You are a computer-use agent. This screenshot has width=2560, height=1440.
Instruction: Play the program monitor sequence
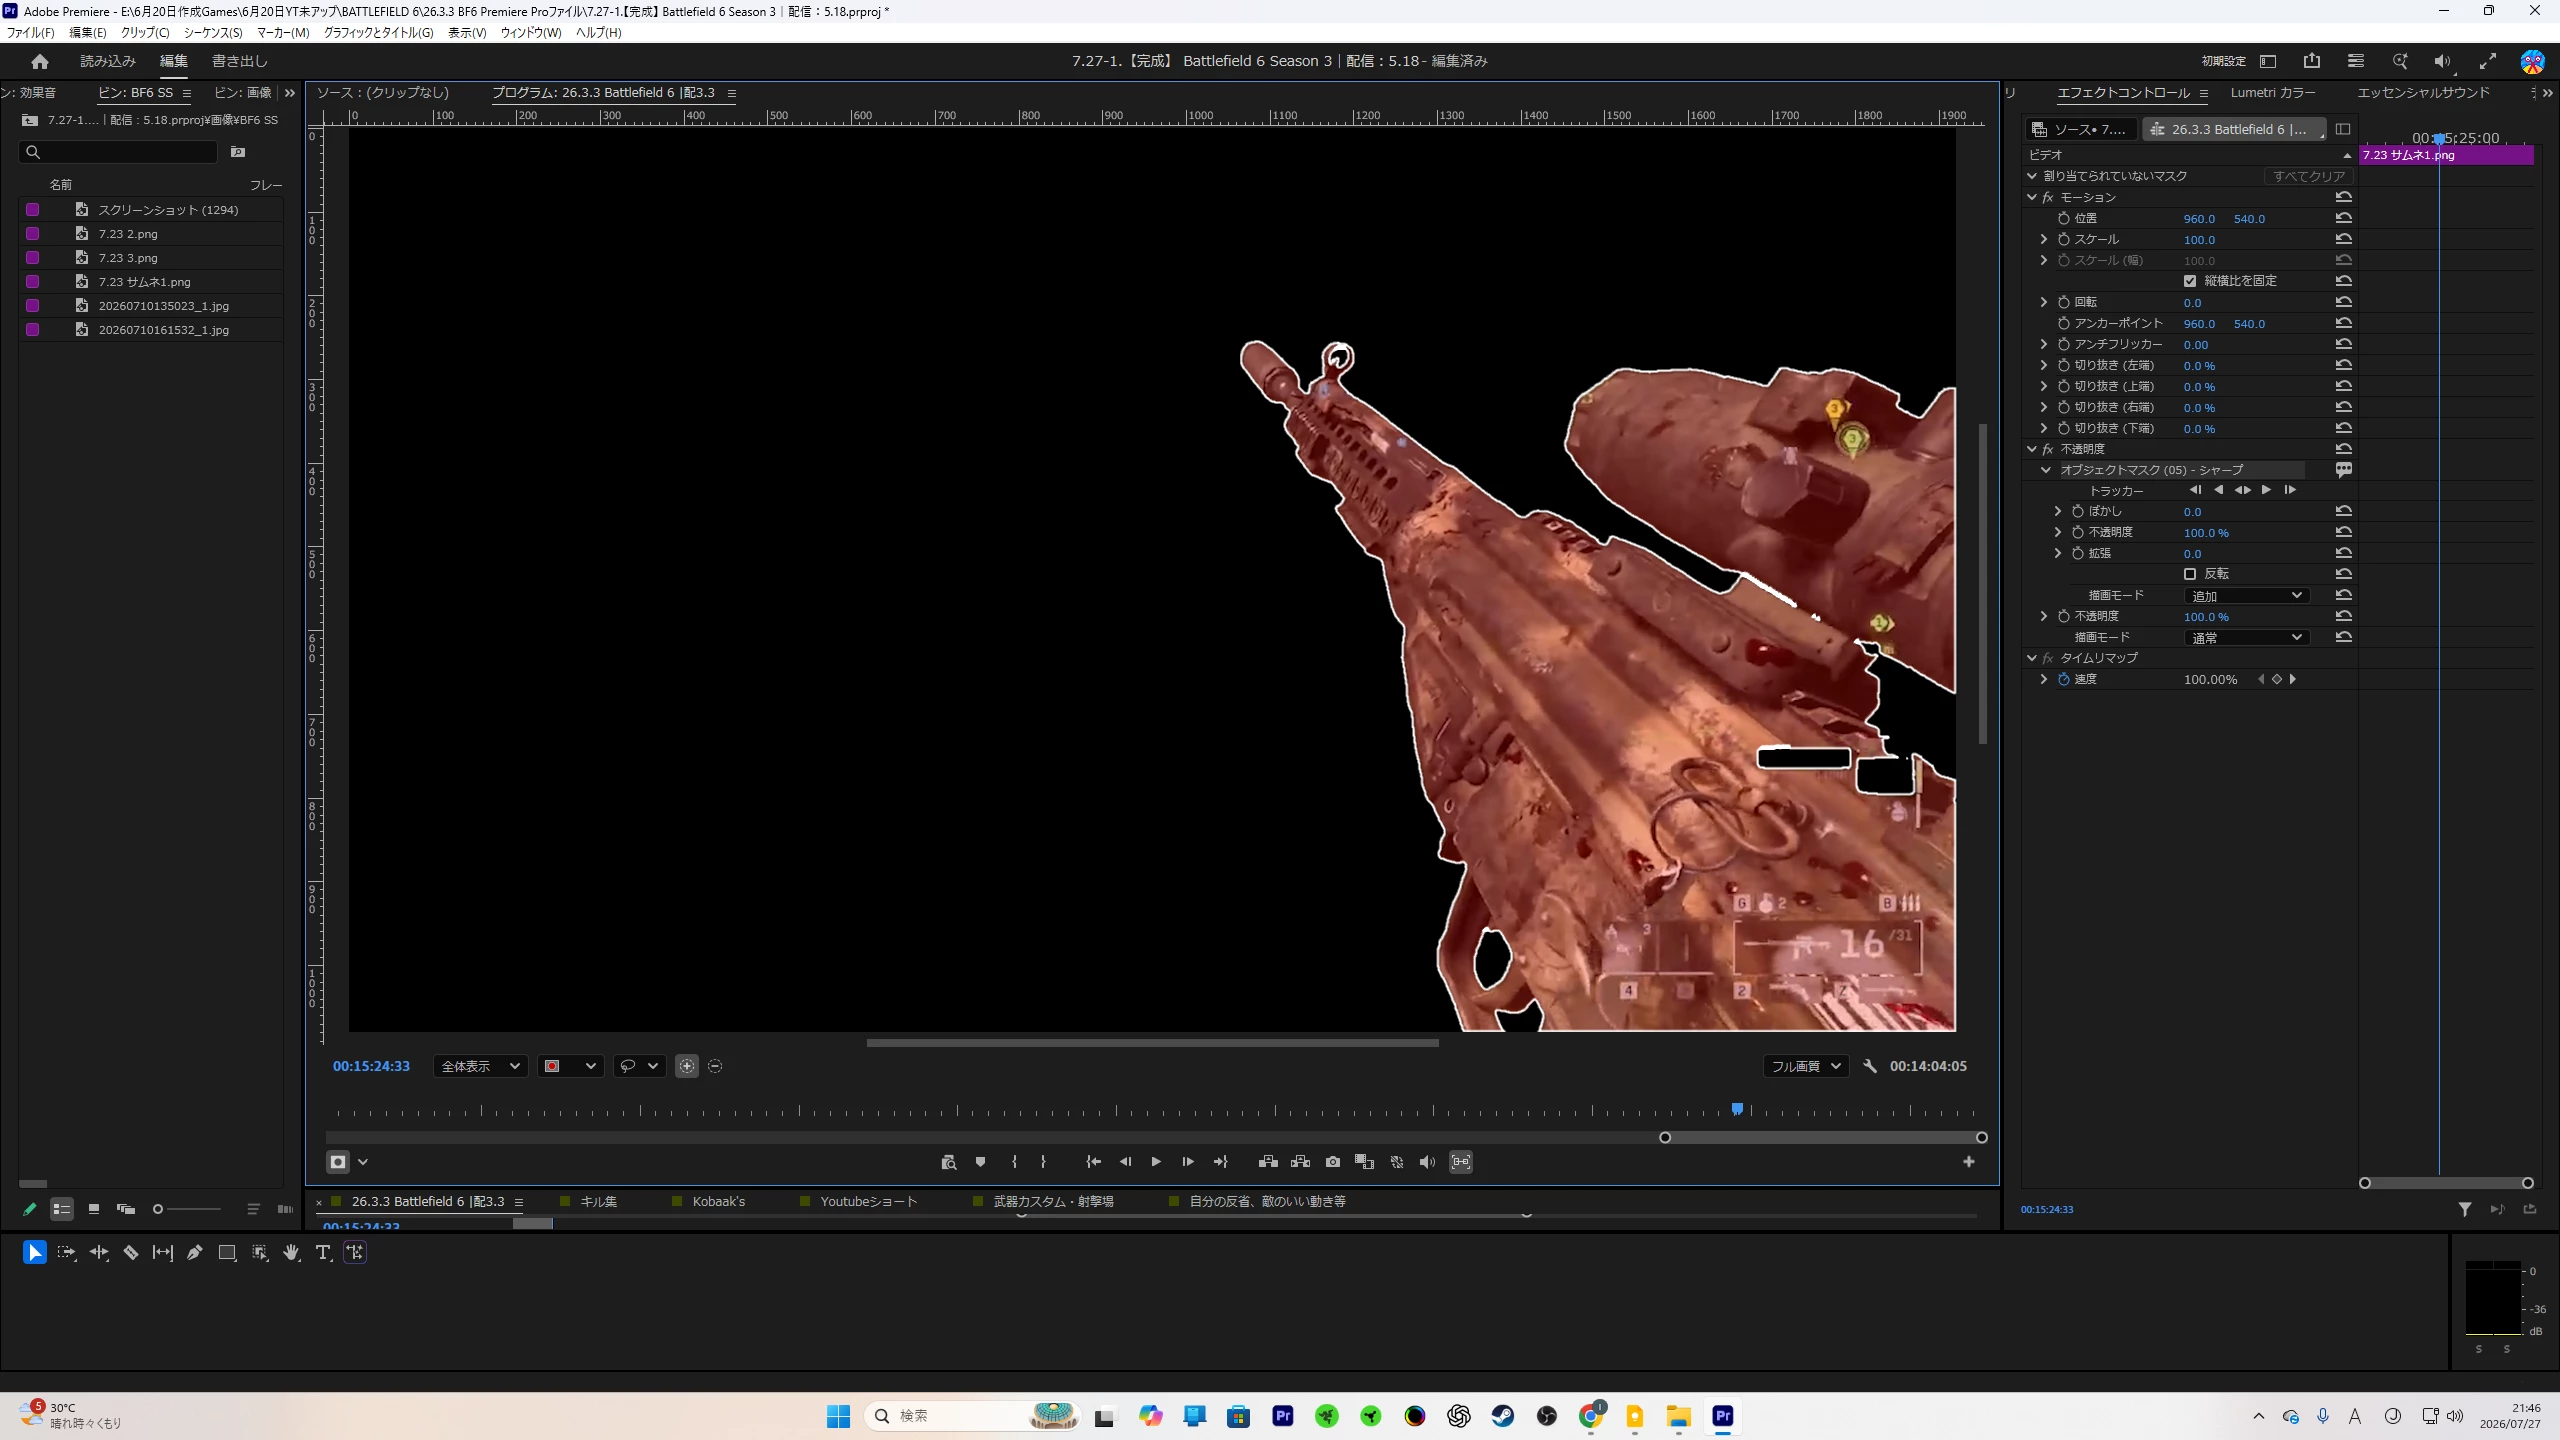1156,1162
